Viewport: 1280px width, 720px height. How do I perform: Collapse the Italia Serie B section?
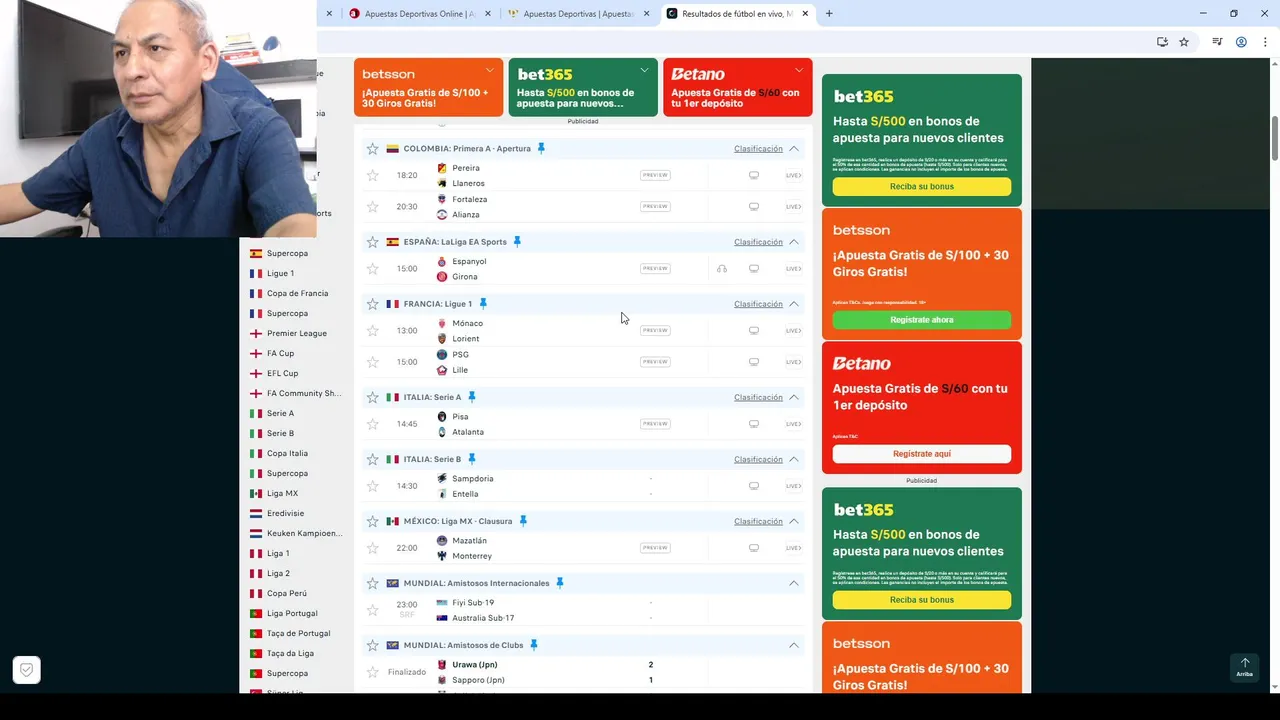tap(793, 459)
